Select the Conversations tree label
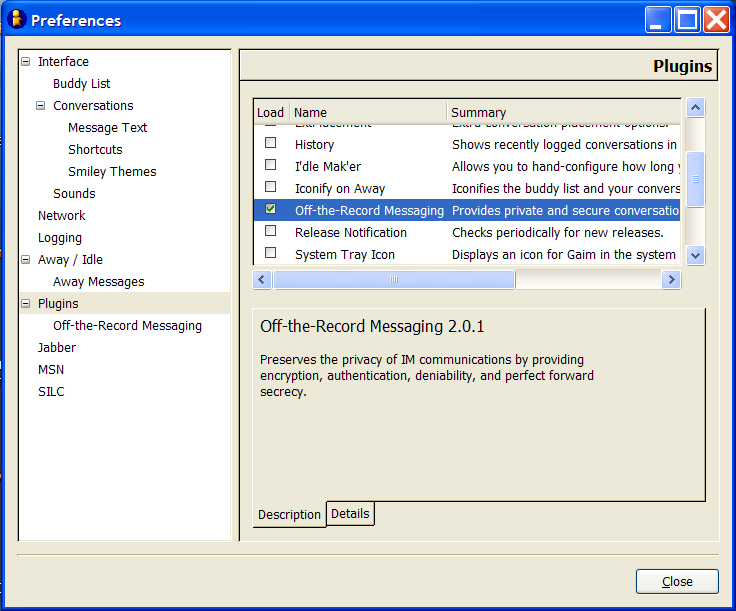 click(x=93, y=106)
